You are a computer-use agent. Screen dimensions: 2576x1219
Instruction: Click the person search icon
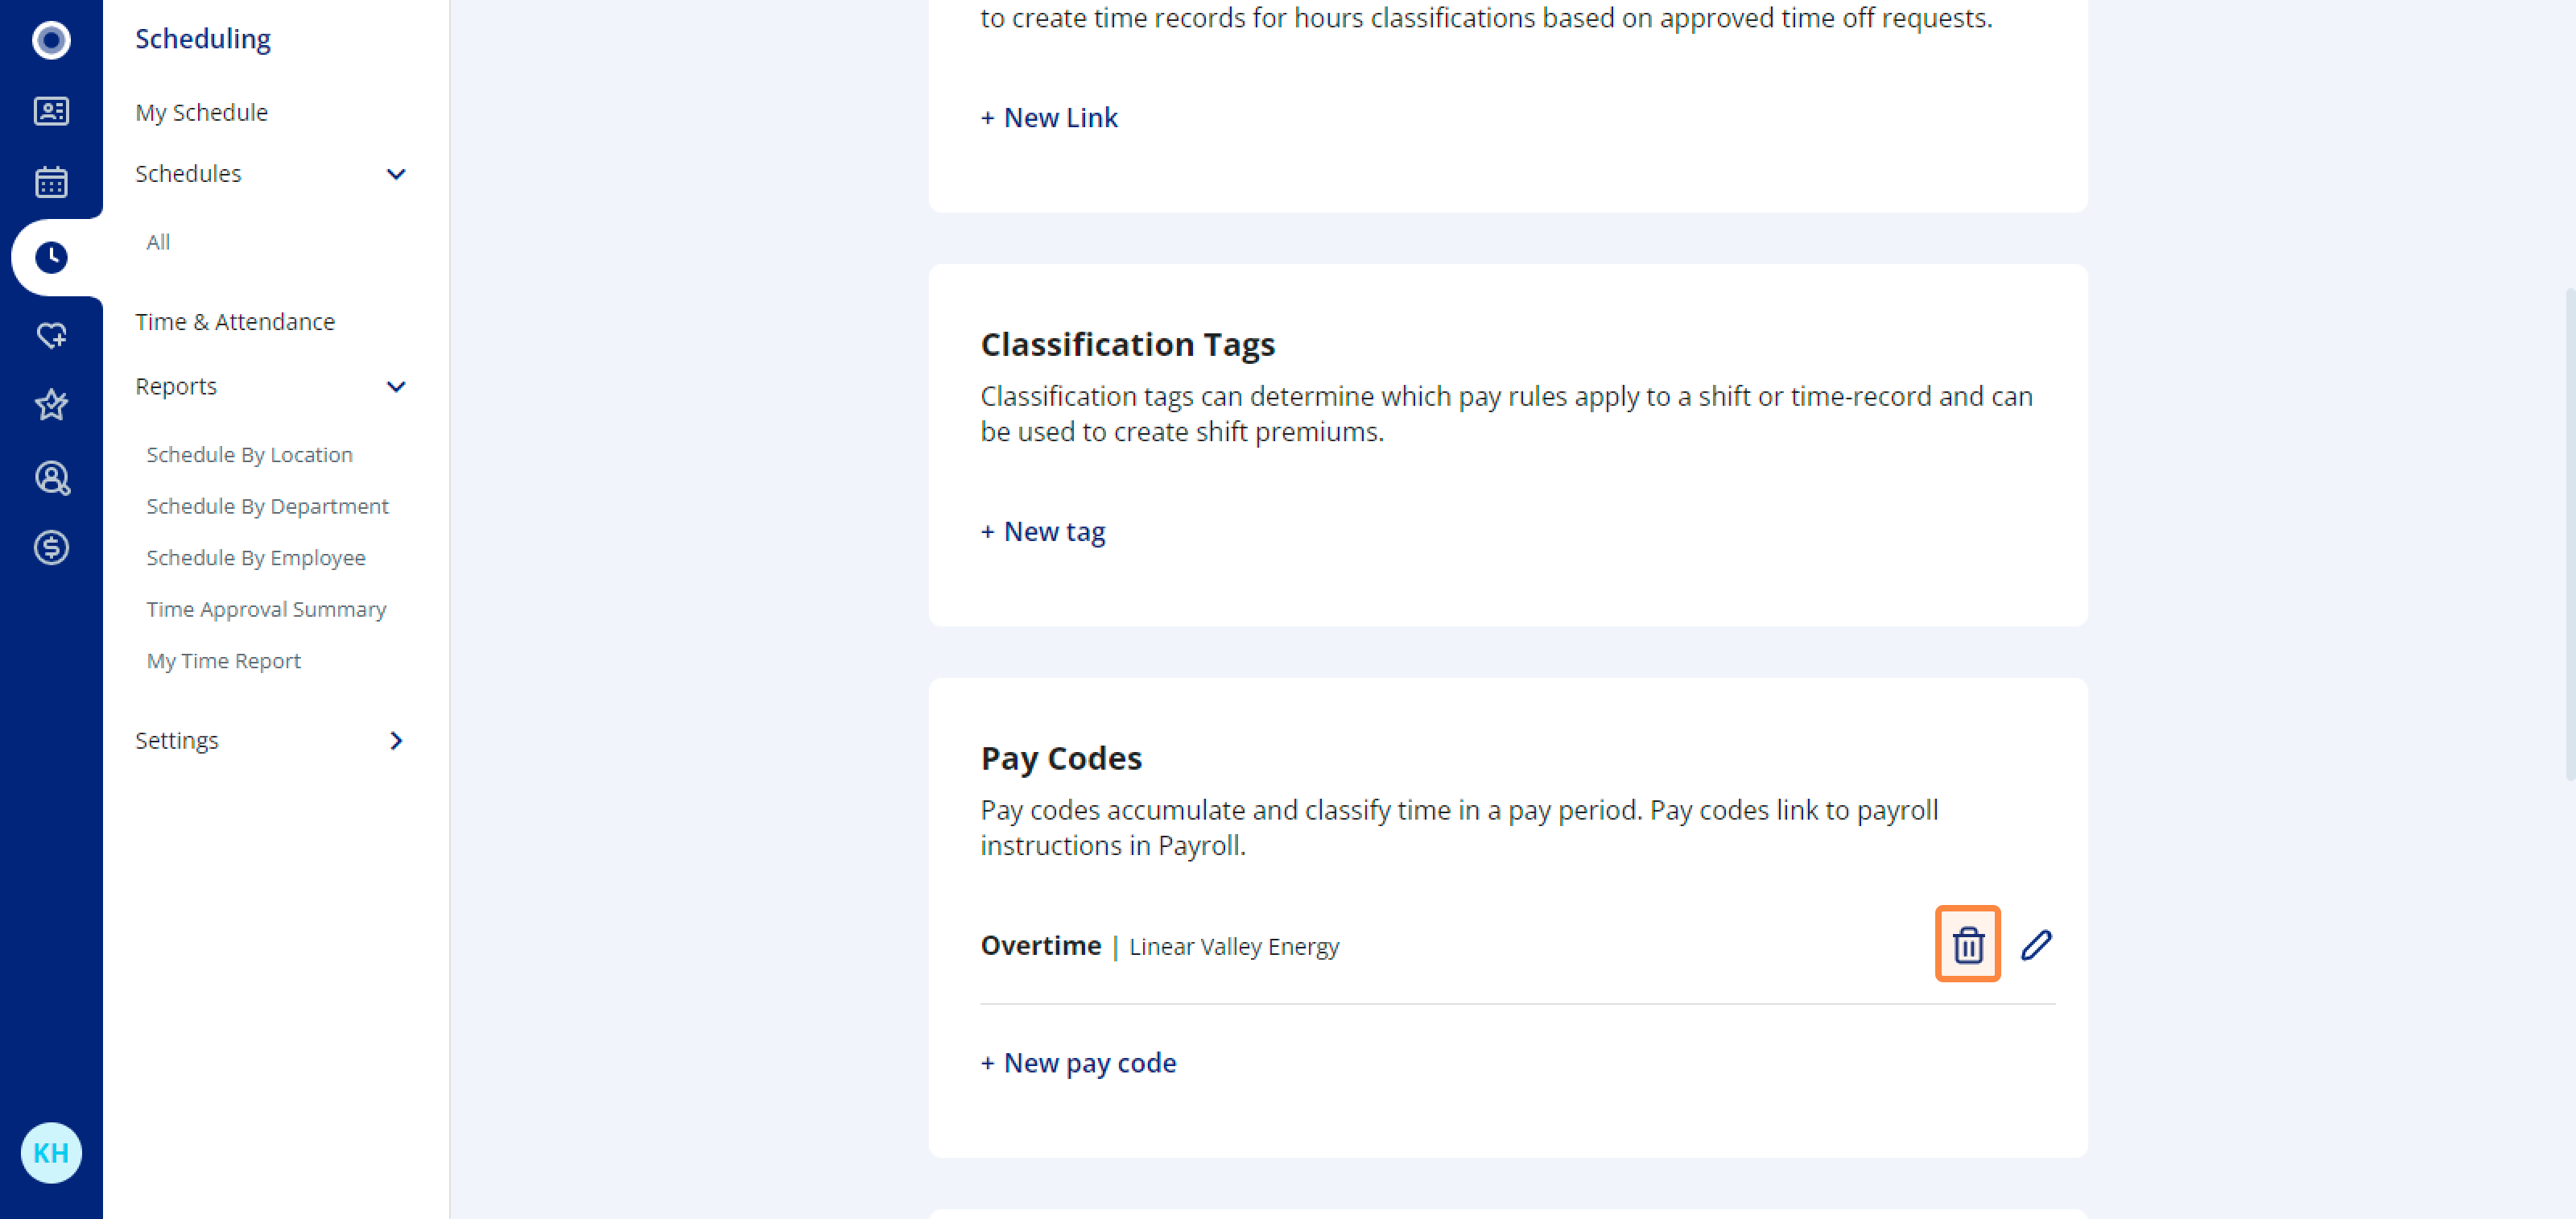point(51,477)
